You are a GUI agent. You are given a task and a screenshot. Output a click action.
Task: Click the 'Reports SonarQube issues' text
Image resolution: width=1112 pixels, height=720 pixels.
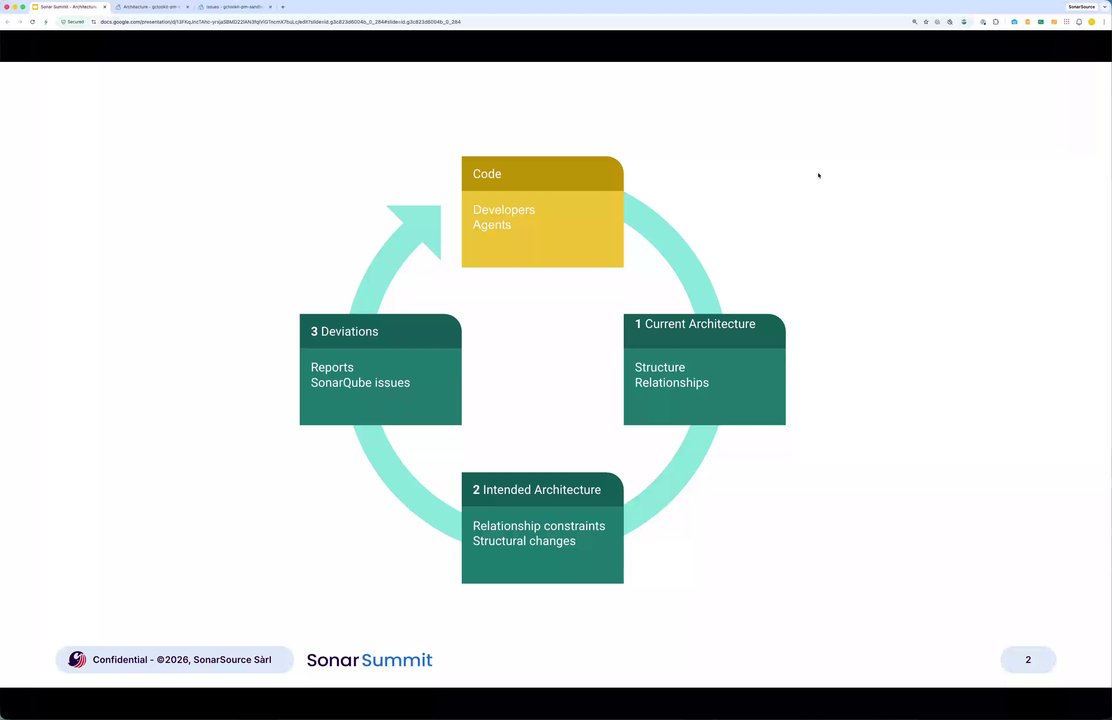360,375
